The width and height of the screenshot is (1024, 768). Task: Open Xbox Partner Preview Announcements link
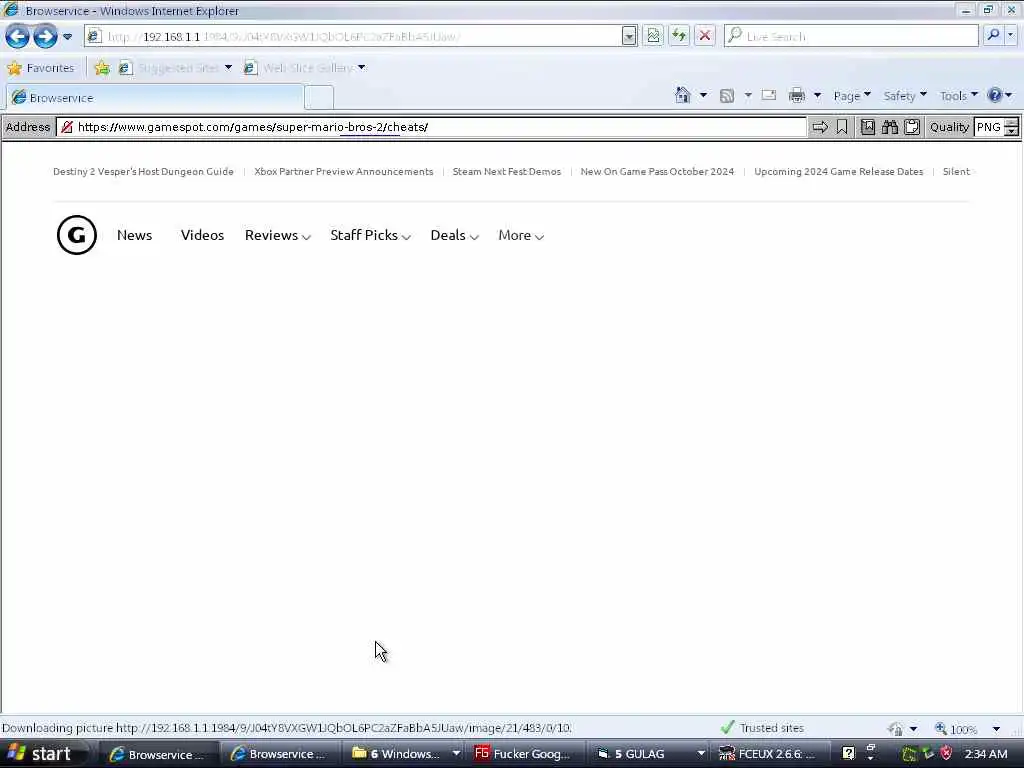tap(344, 172)
